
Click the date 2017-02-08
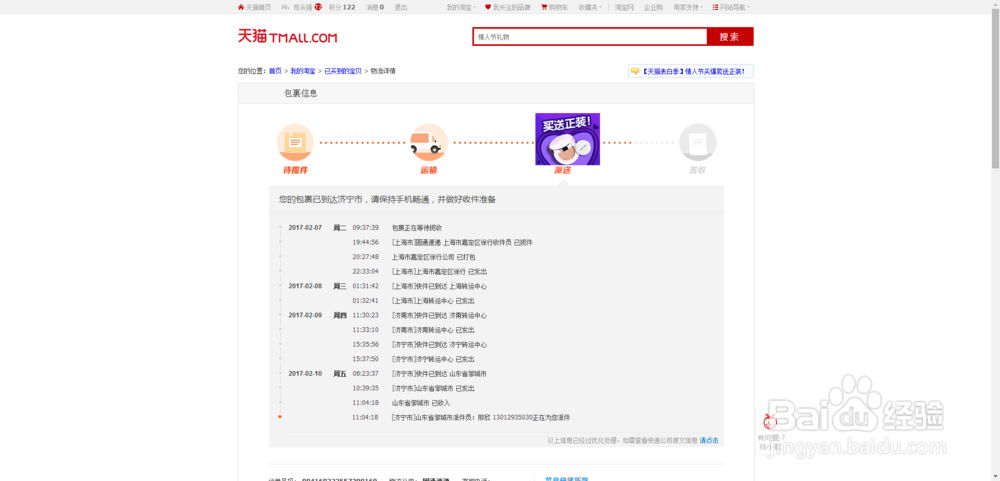click(305, 286)
